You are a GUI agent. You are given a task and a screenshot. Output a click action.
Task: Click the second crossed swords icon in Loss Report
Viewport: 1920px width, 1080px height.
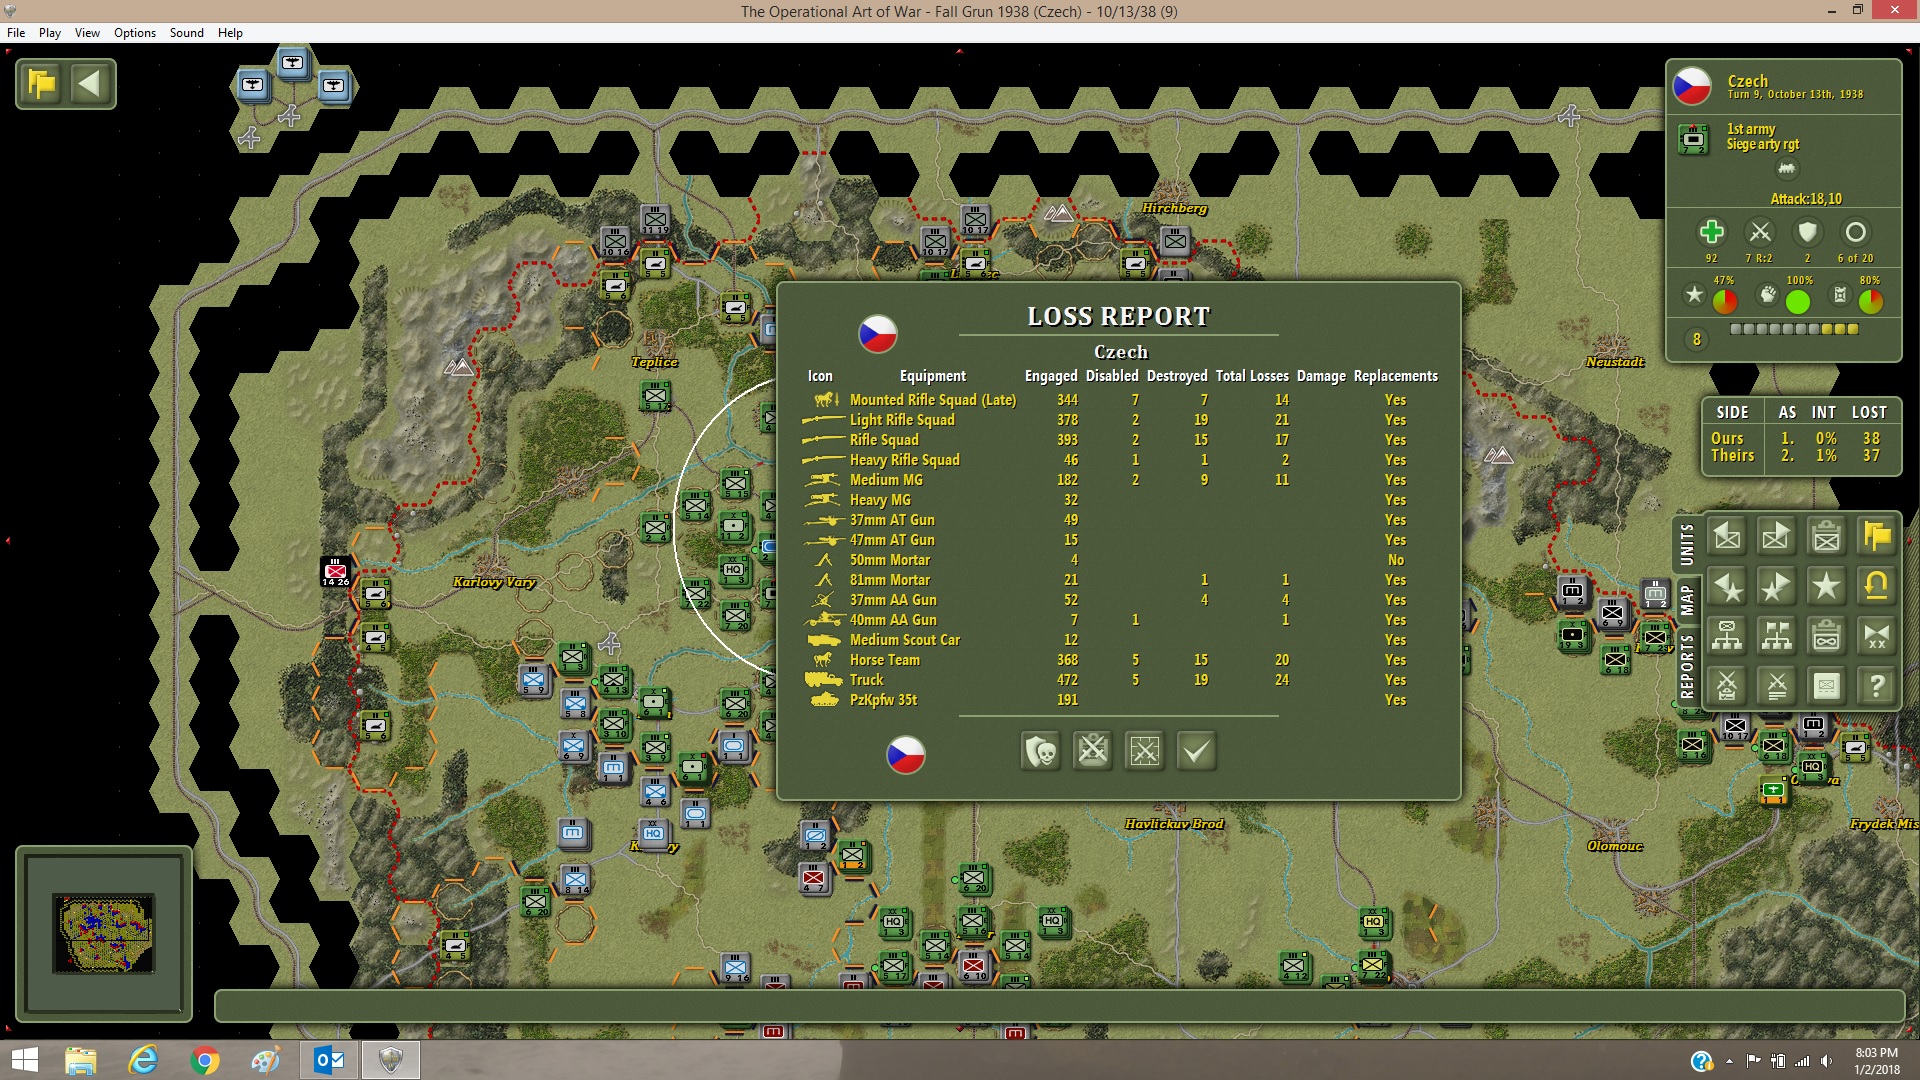coord(1145,750)
